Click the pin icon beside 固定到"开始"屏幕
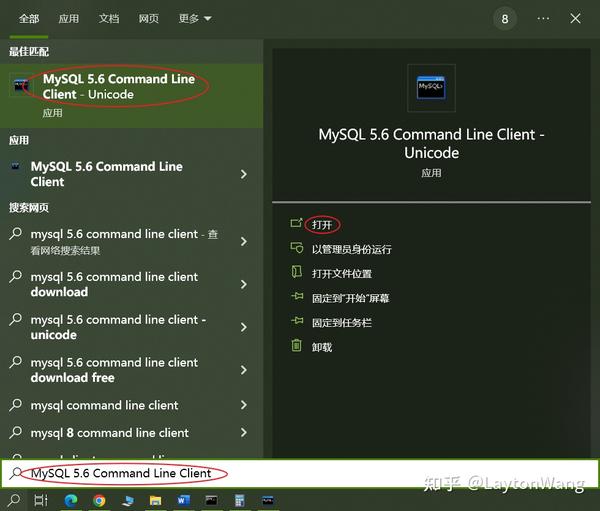The width and height of the screenshot is (600, 511). 297,296
